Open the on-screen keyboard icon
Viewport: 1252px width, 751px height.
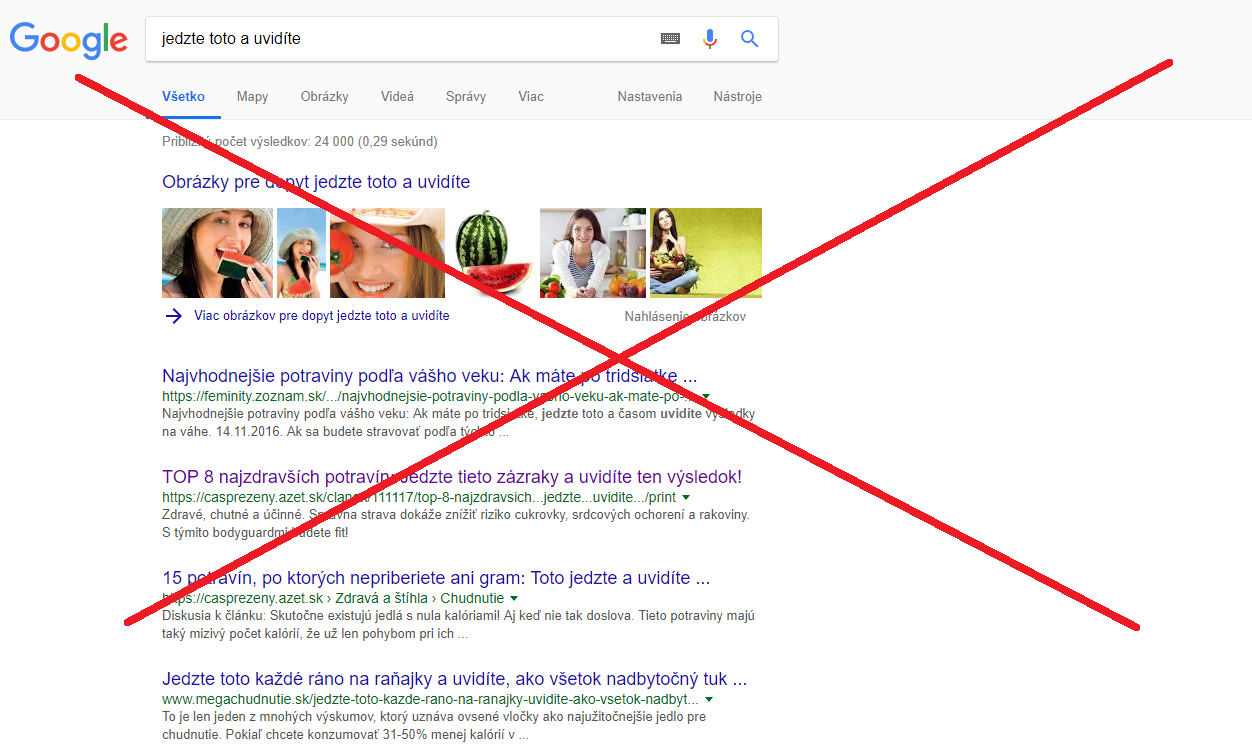[x=671, y=39]
